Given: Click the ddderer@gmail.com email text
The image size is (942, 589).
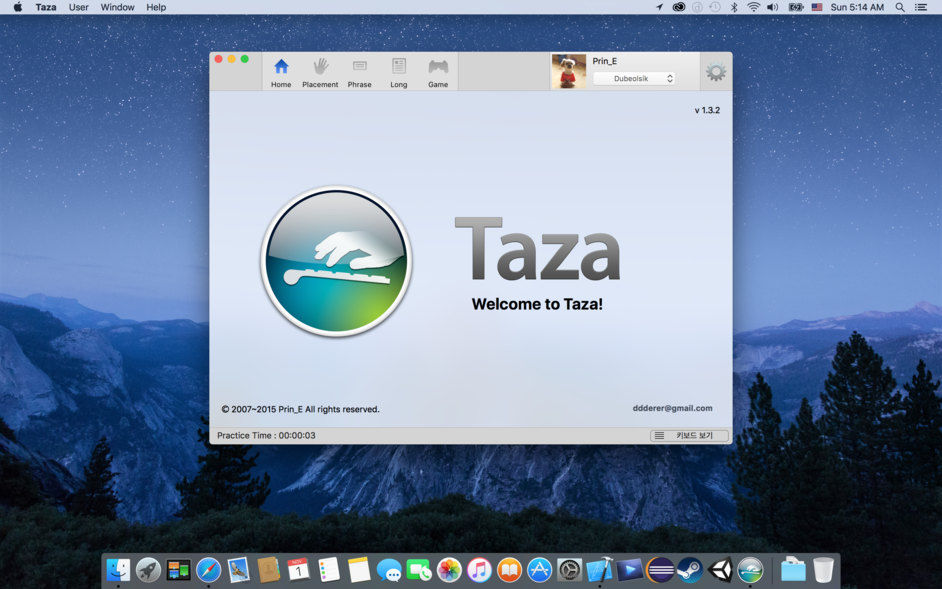Looking at the screenshot, I should tap(672, 408).
